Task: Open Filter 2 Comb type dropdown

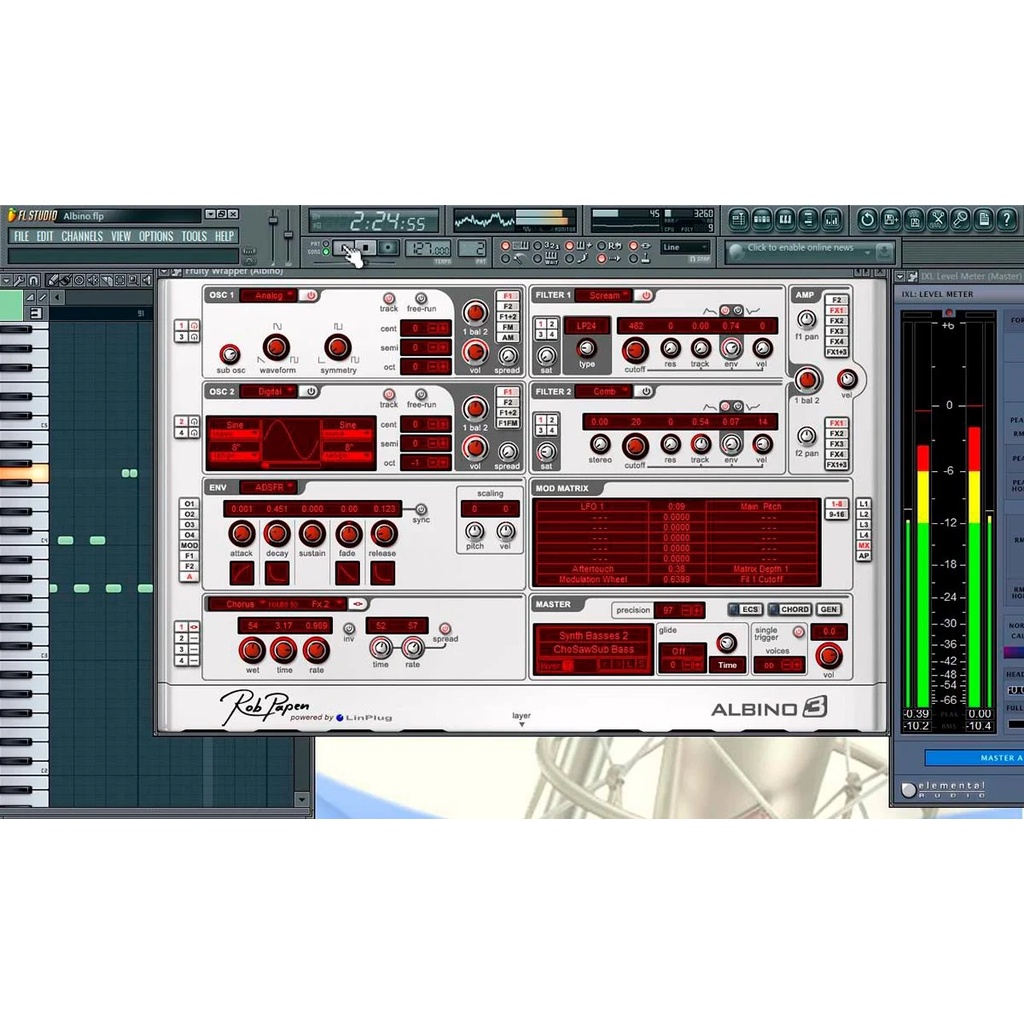Action: click(604, 391)
